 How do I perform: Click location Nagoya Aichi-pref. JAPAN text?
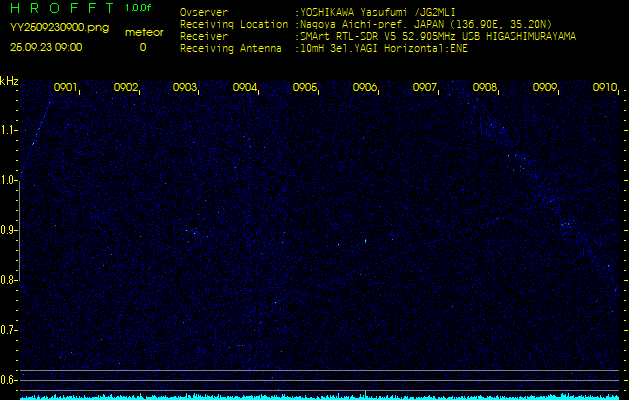[x=426, y=24]
